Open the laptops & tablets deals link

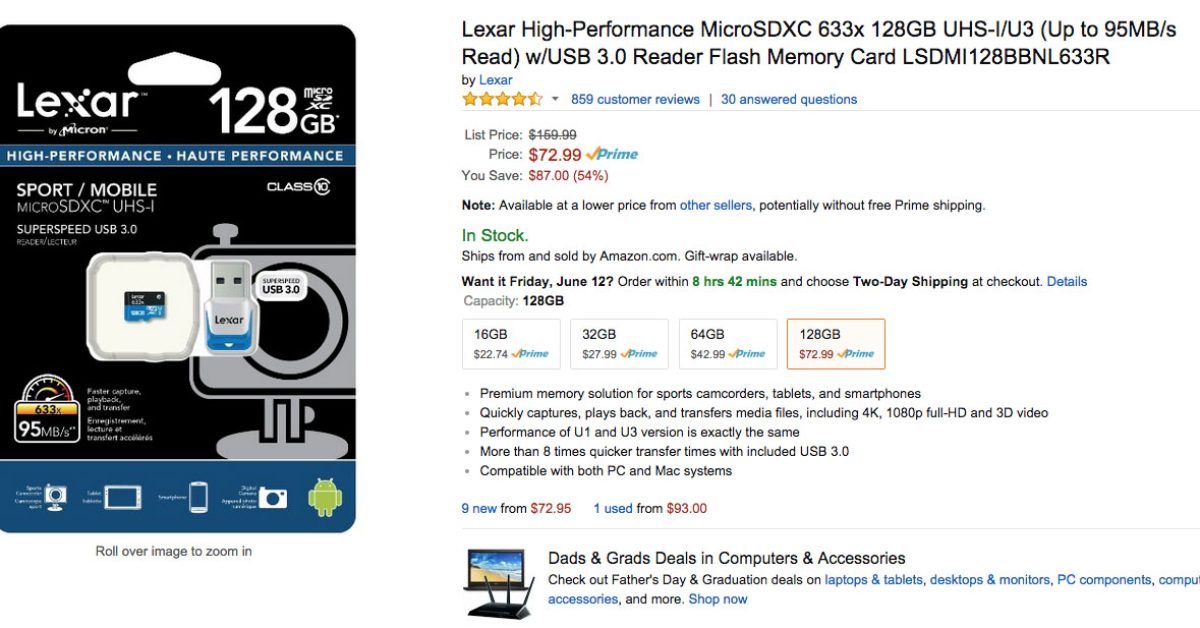[x=873, y=579]
